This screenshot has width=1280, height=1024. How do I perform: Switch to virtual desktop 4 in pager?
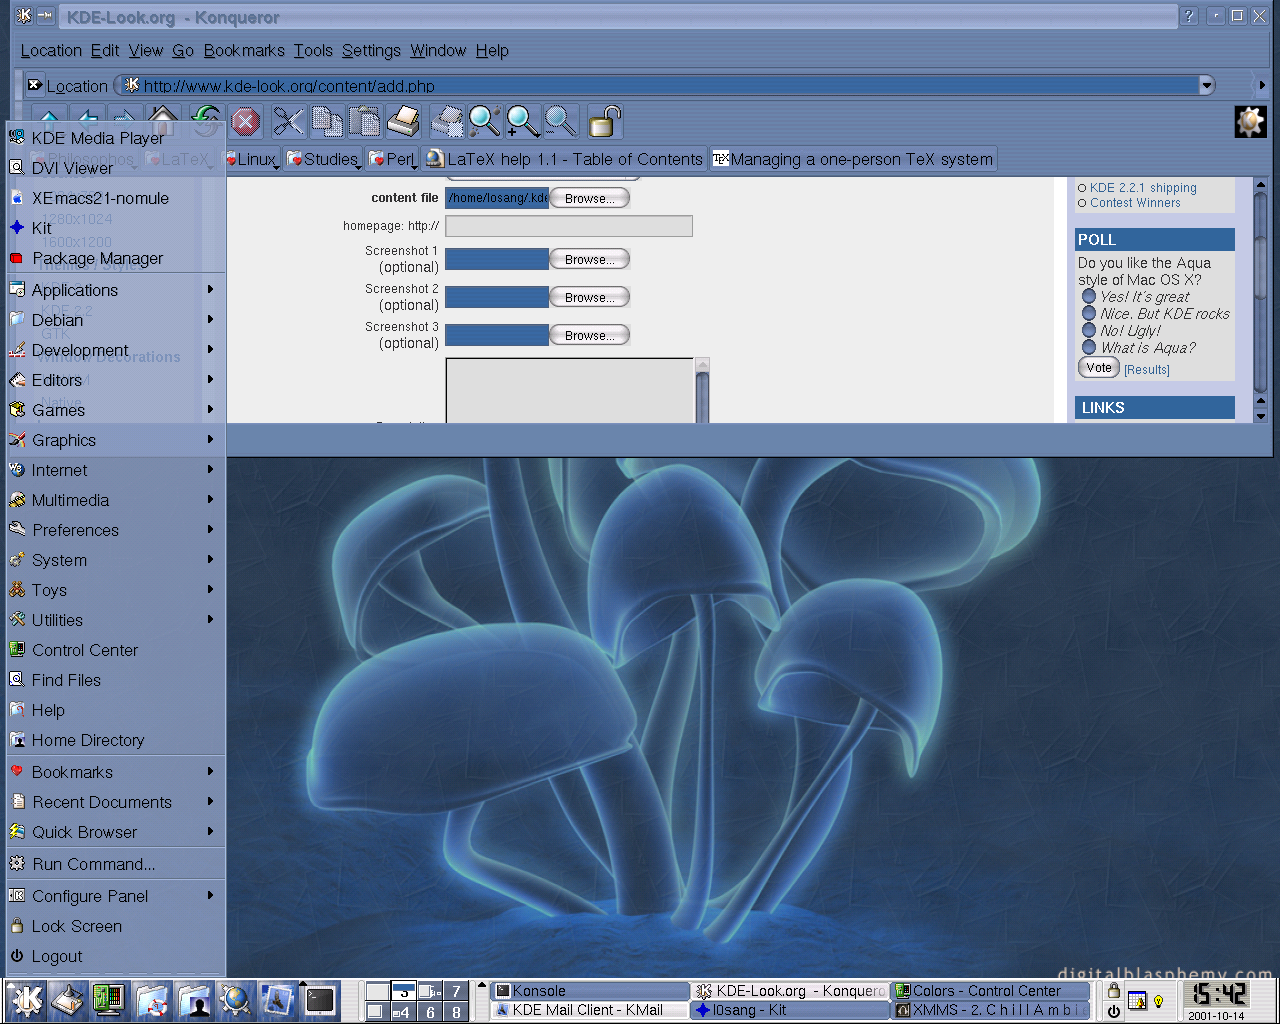pos(403,1011)
